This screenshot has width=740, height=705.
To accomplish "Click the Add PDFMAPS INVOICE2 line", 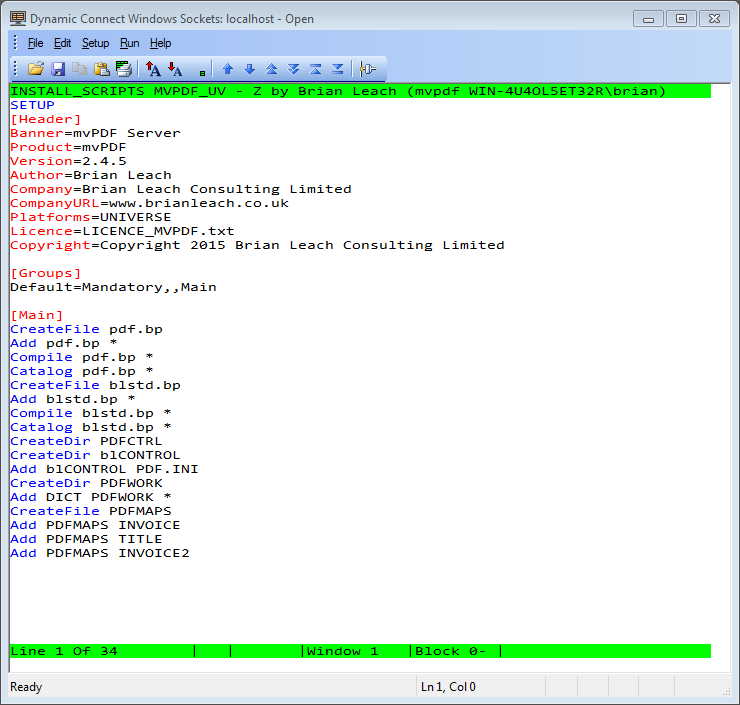I will (x=100, y=553).
